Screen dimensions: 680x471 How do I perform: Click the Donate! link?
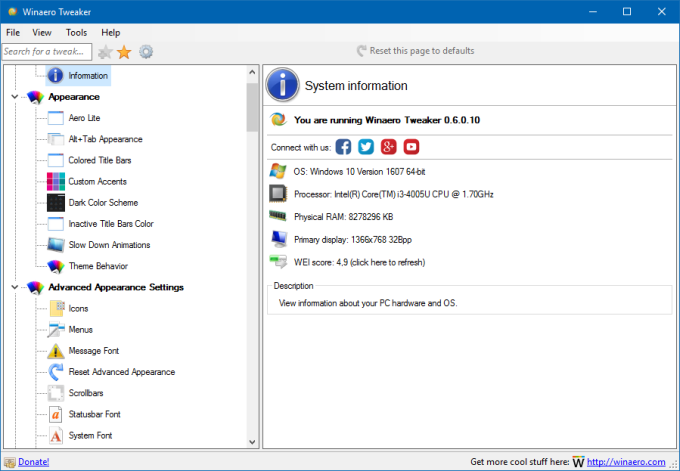[x=33, y=461]
